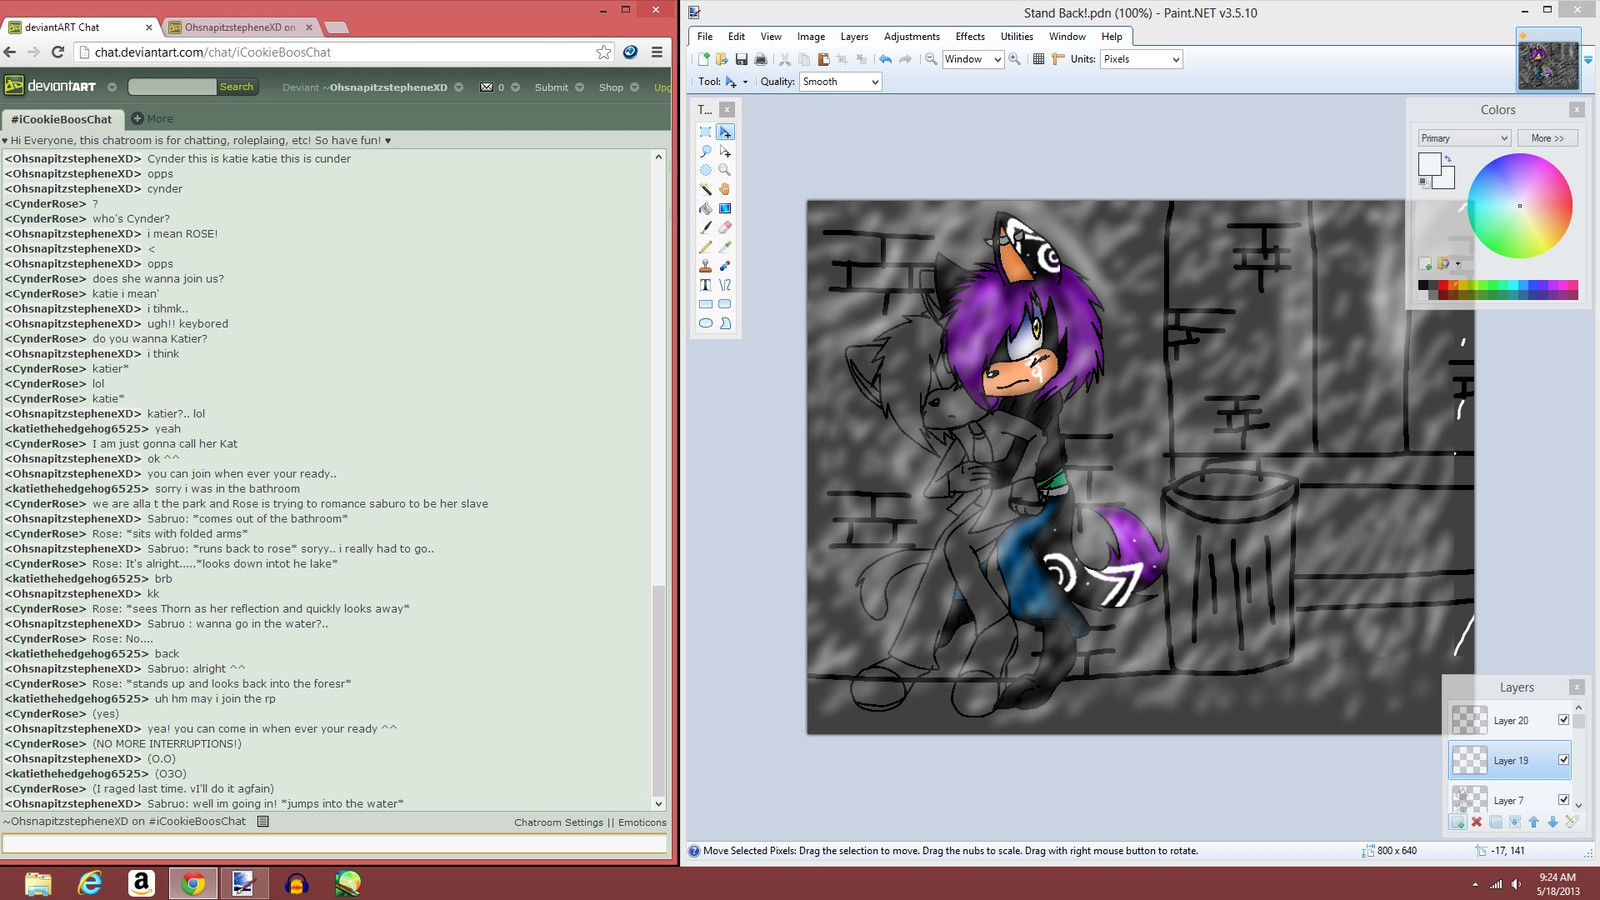1600x900 pixels.
Task: Click the Print toolbar icon
Action: 760,59
